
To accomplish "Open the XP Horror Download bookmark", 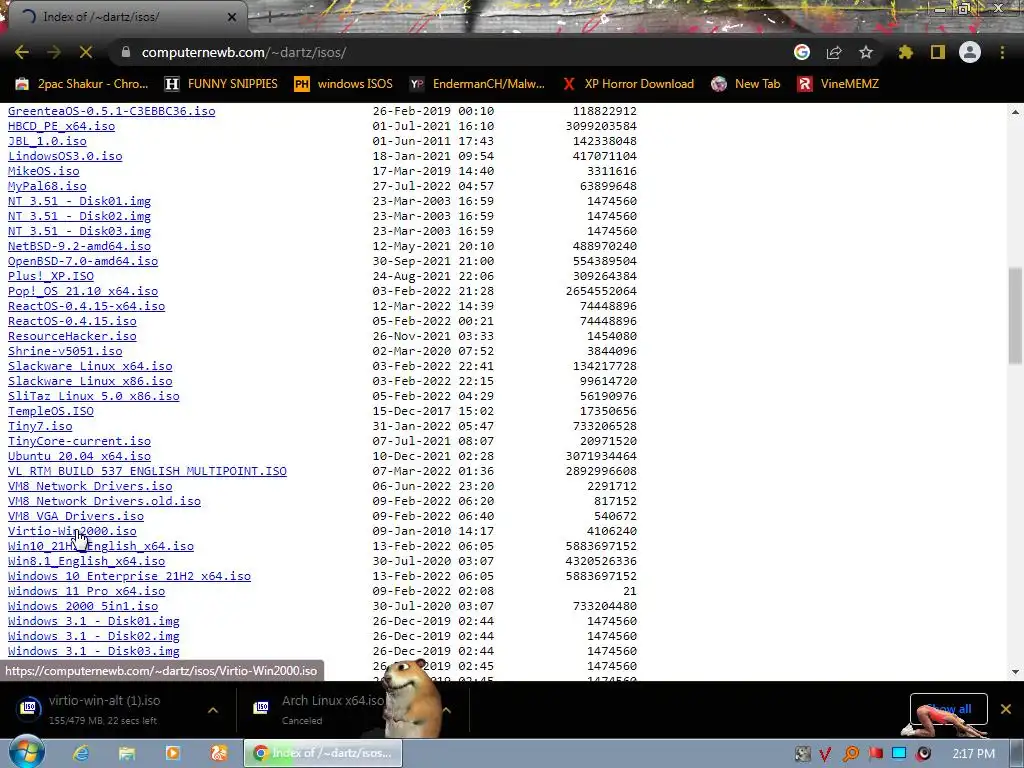I will tap(628, 84).
